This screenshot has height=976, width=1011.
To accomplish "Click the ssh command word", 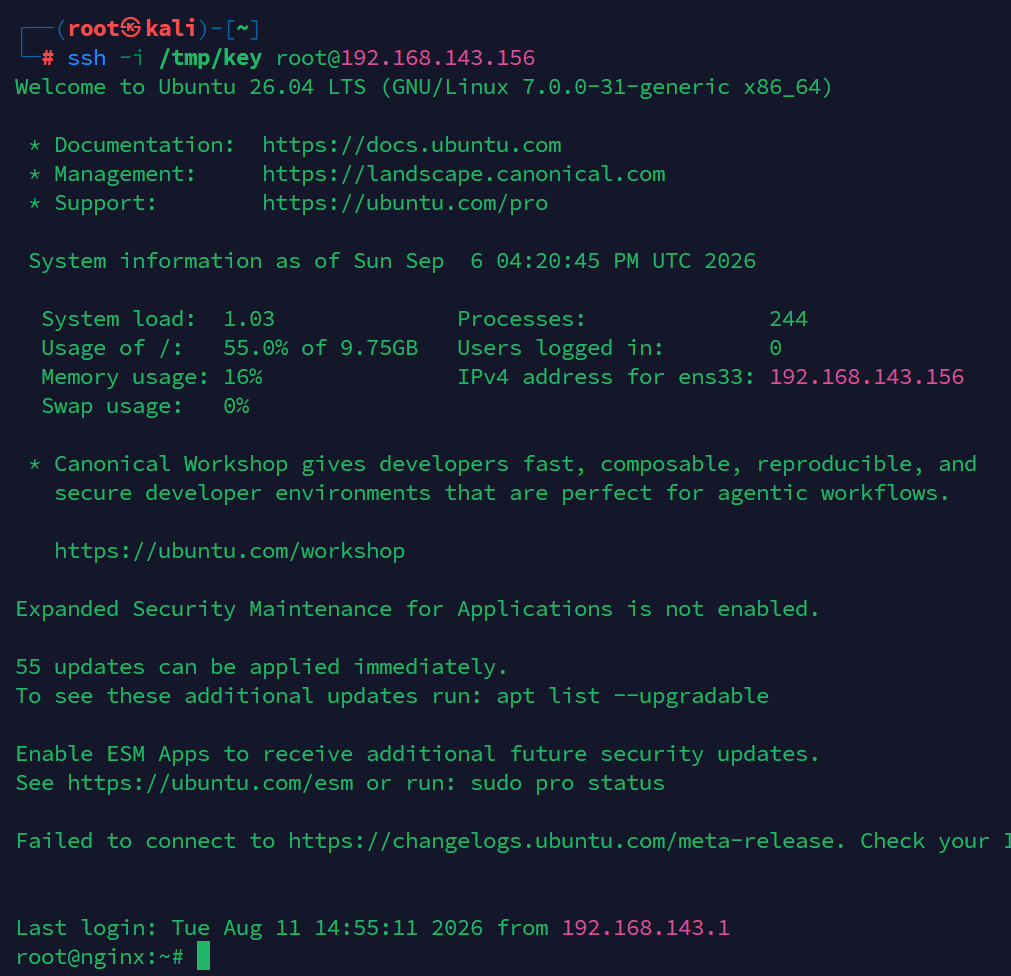I will (87, 59).
